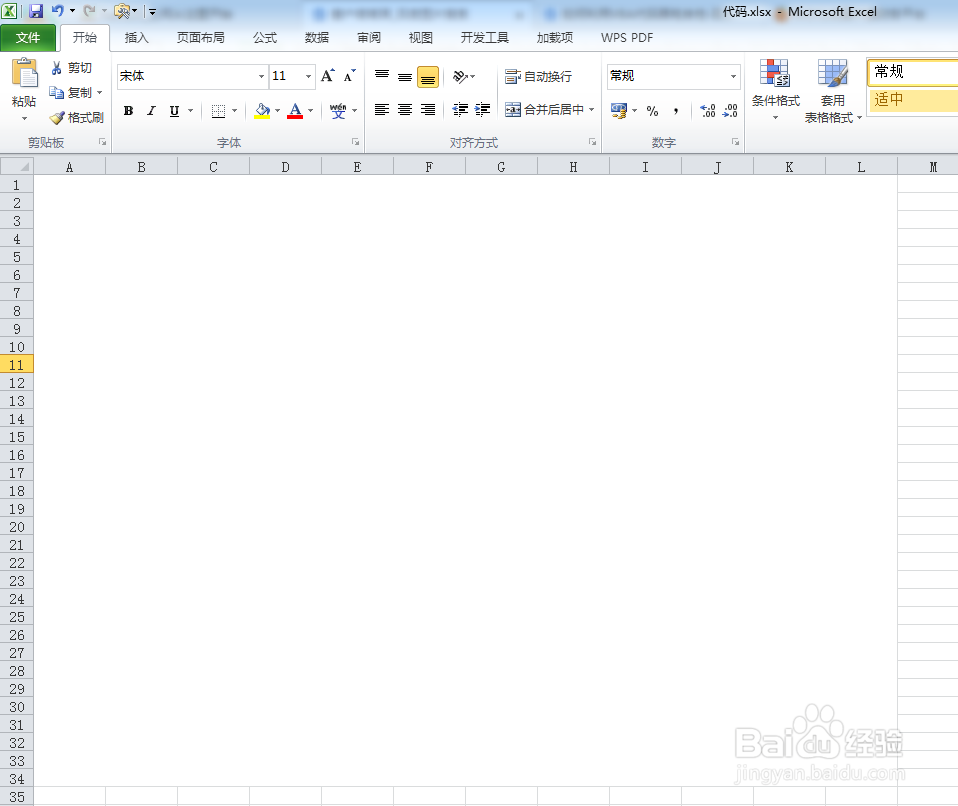Decrease font size with small A icon

349,76
